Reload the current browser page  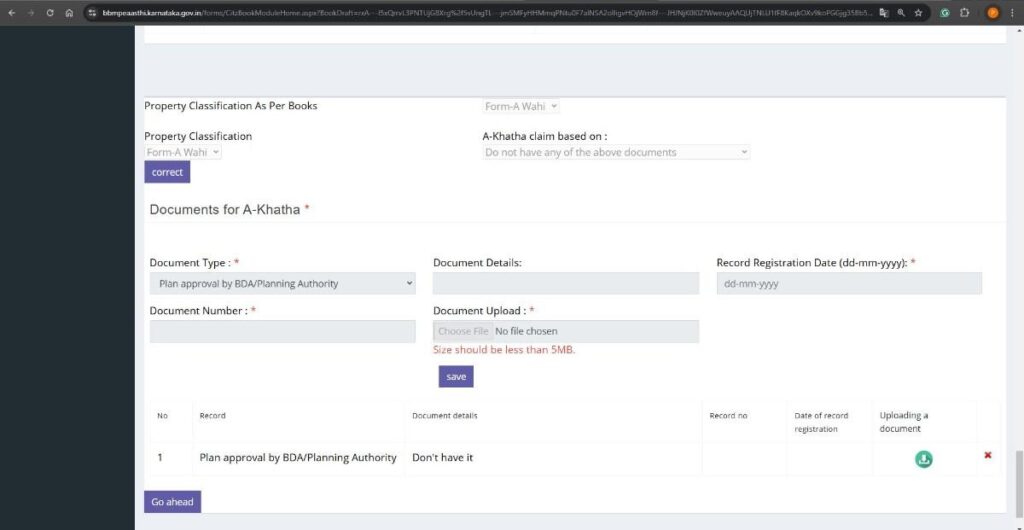click(50, 13)
